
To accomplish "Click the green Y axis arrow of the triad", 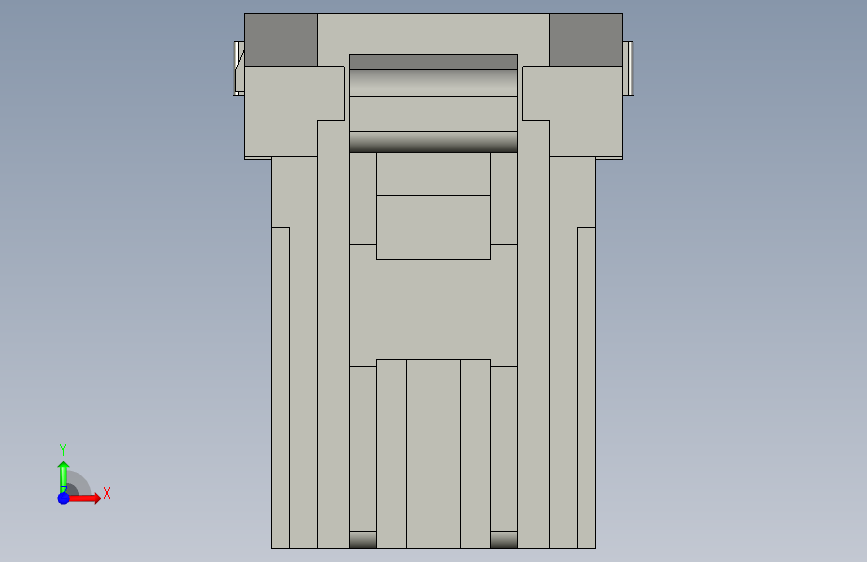I will (x=64, y=477).
